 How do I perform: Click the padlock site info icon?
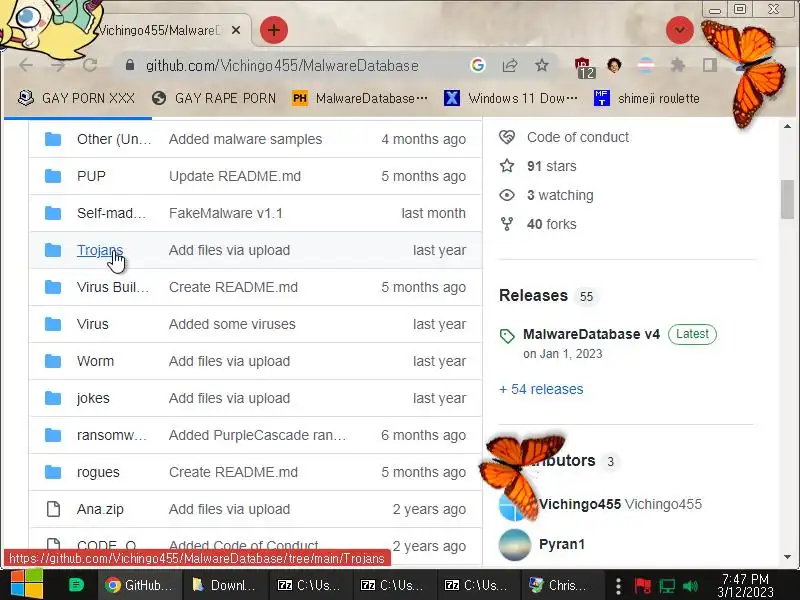[x=130, y=65]
